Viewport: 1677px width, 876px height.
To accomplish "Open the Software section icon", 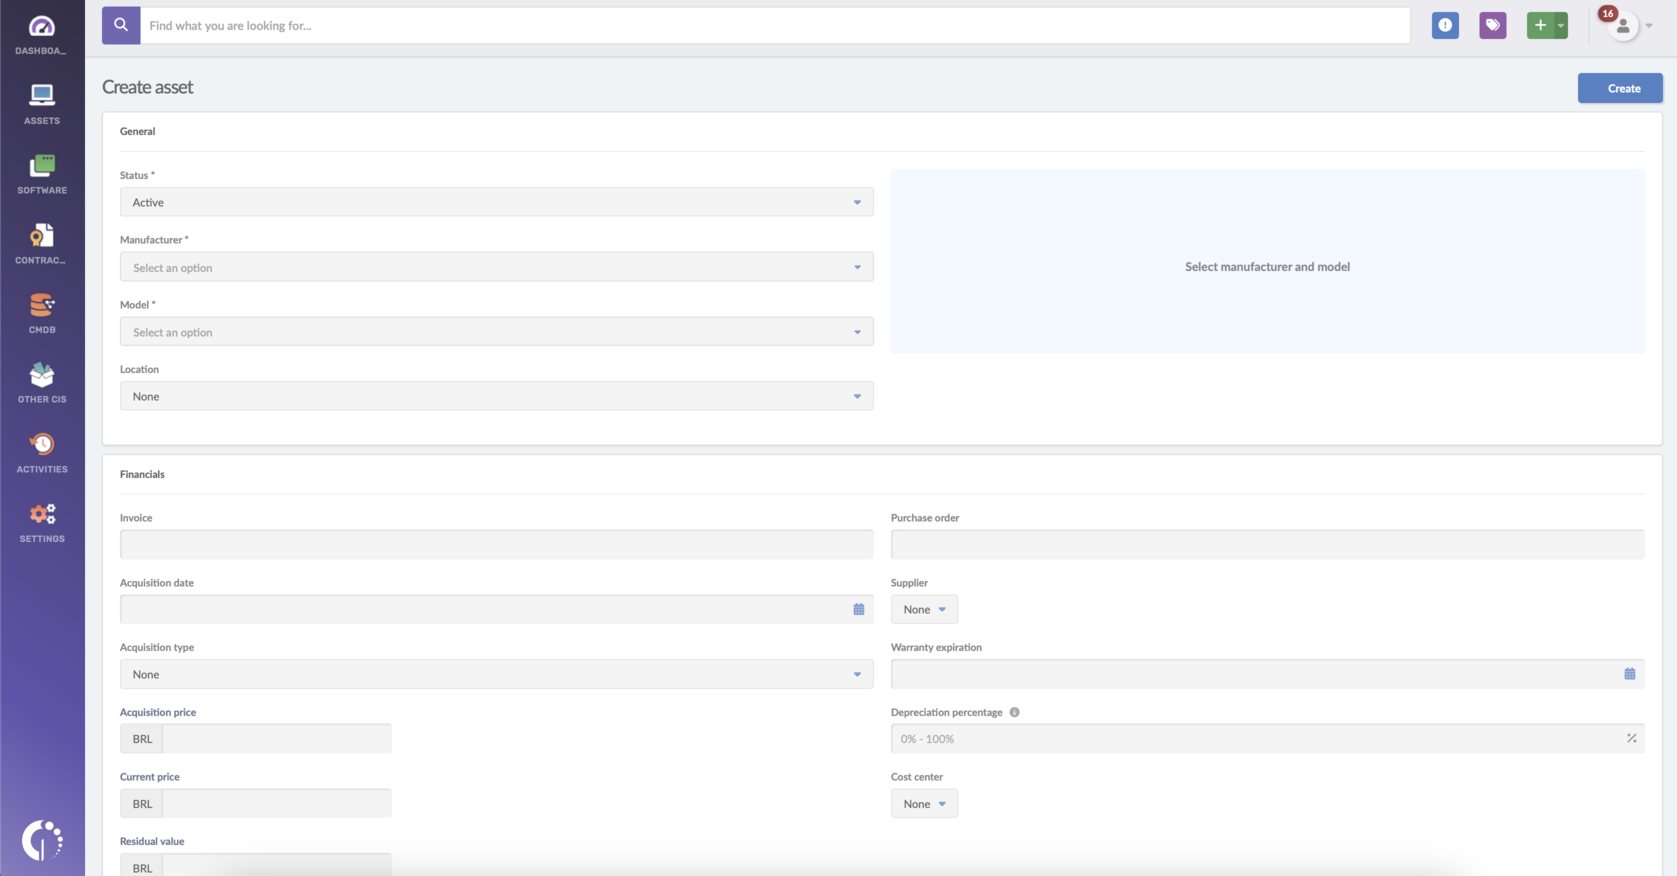I will tap(41, 174).
